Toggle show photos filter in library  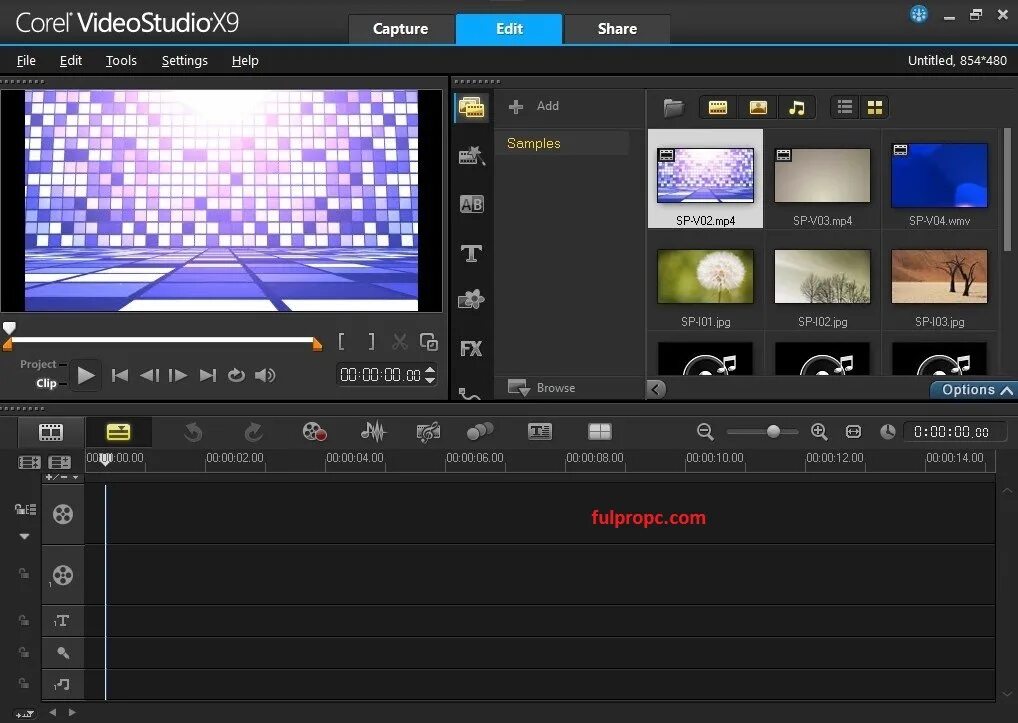(x=758, y=108)
